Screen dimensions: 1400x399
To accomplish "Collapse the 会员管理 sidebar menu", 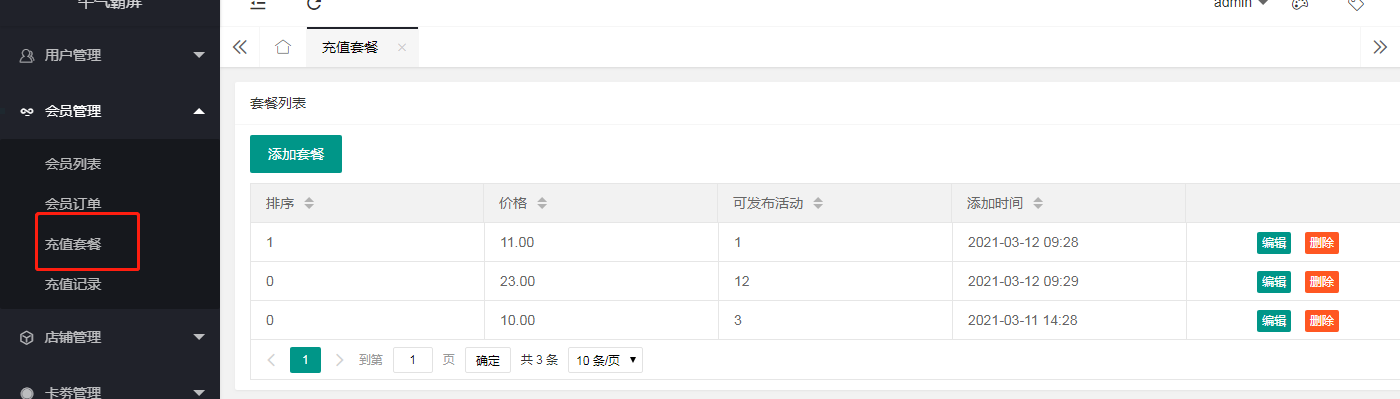I will [x=110, y=111].
